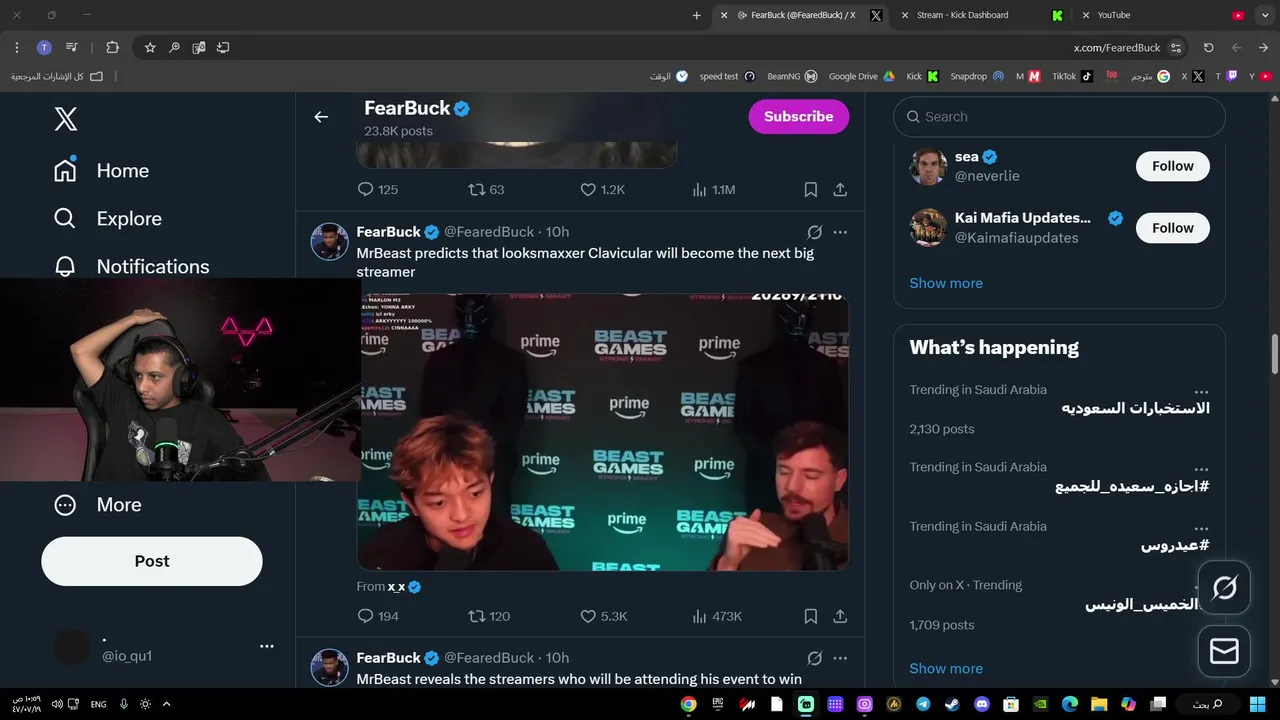Open the sea @neverlie profile avatar
Image resolution: width=1280 pixels, height=720 pixels.
[x=928, y=166]
